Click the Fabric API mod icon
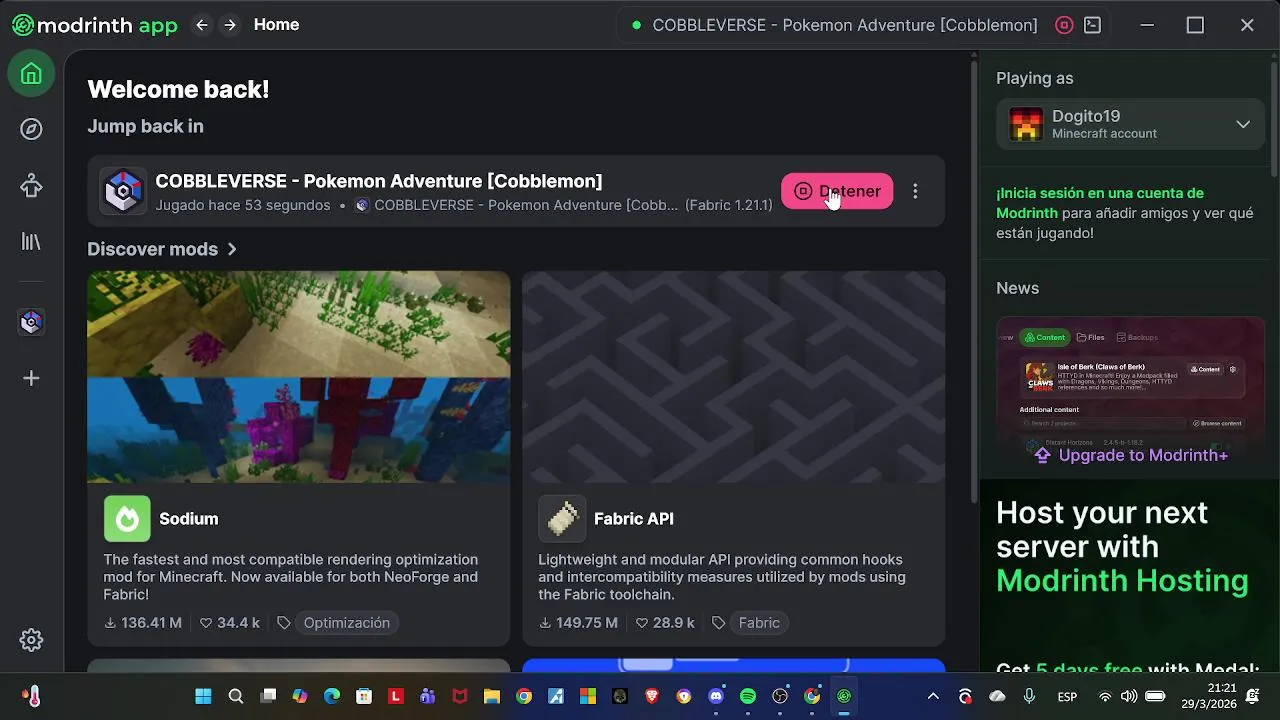1280x720 pixels. (562, 518)
